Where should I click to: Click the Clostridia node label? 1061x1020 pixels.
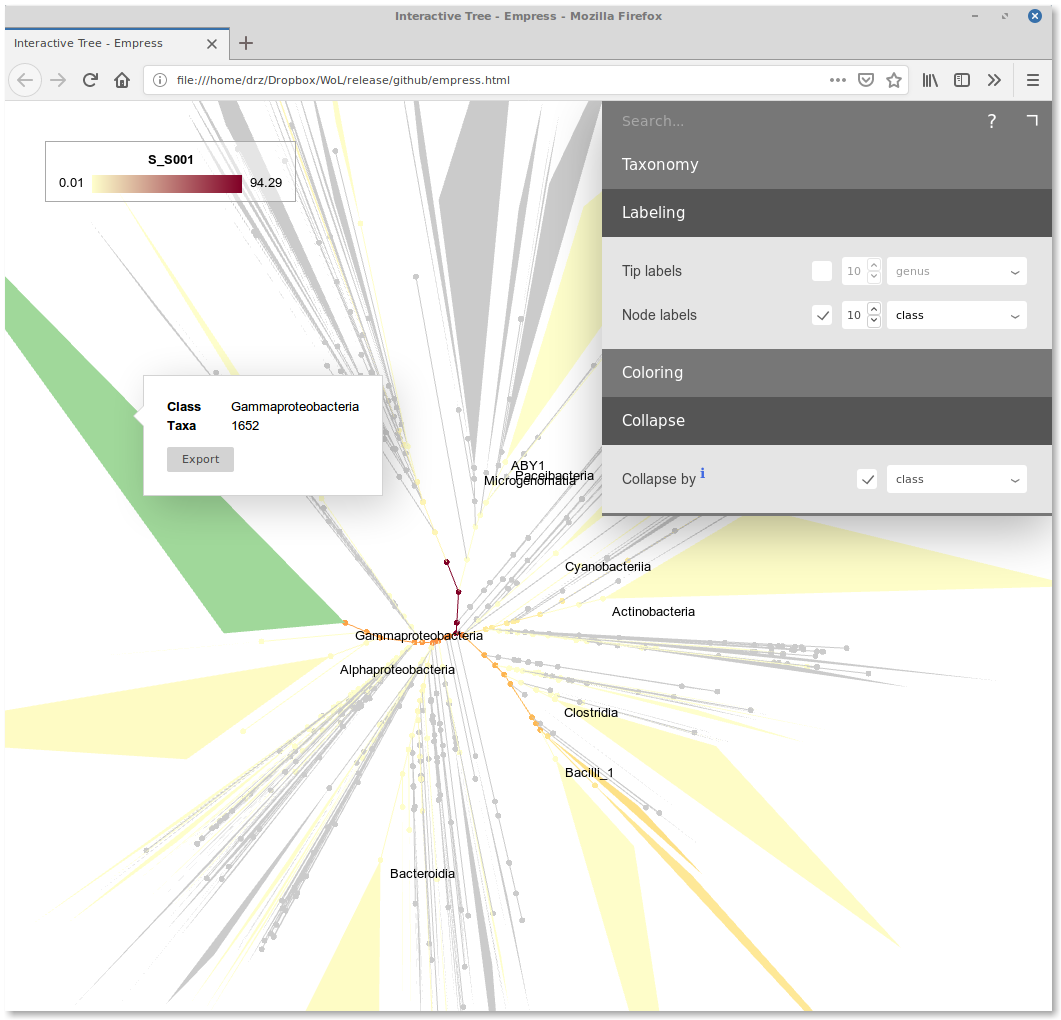591,713
